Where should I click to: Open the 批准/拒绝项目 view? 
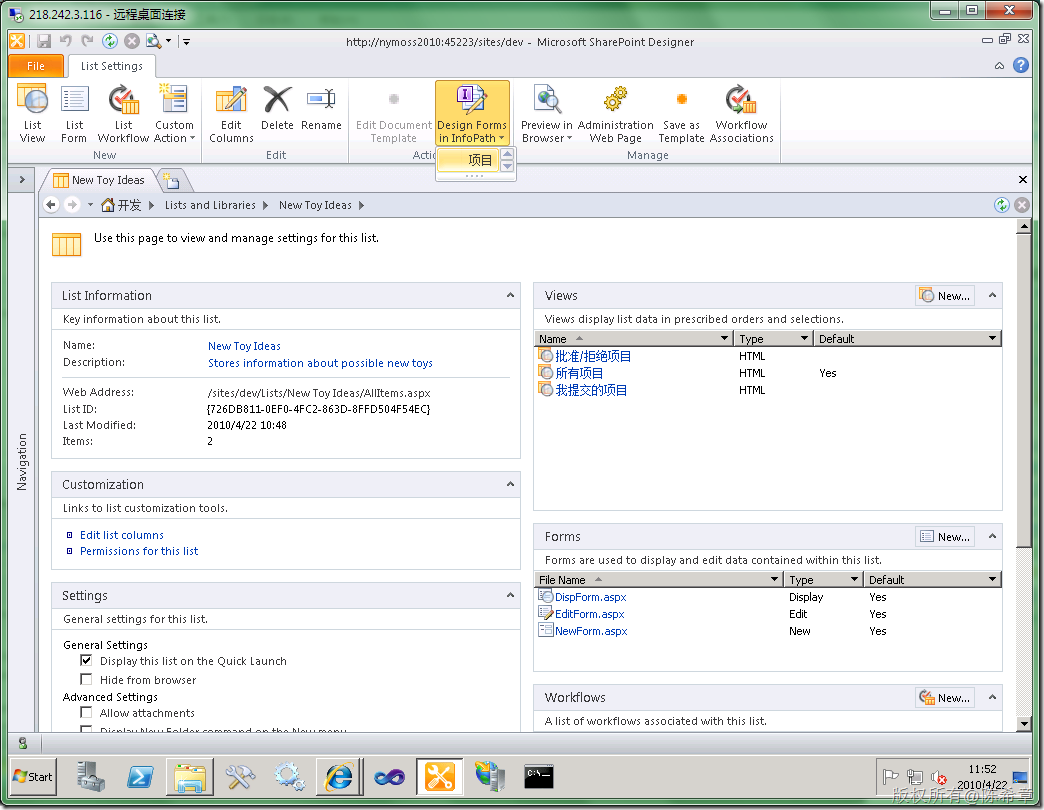click(593, 356)
